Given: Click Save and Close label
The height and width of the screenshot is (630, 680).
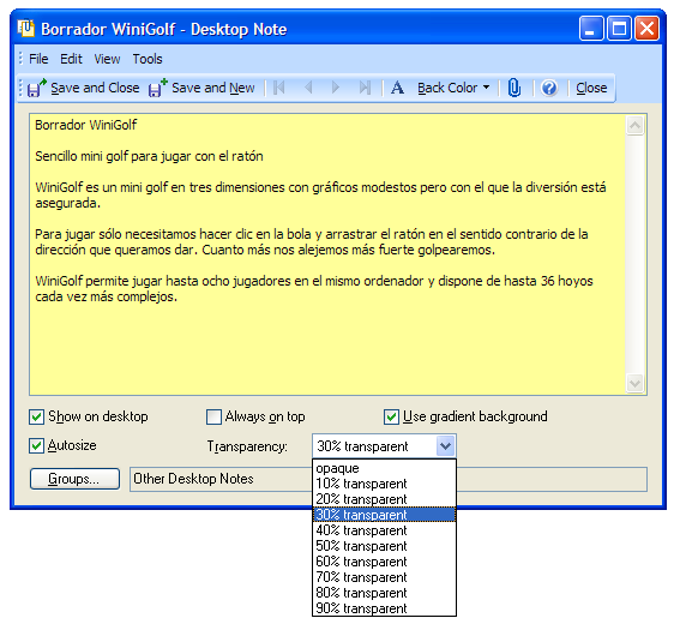Looking at the screenshot, I should [x=95, y=88].
